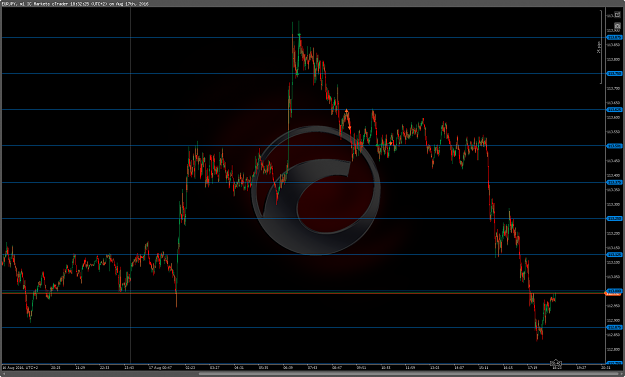
Task: Click the chart window icon above the camera
Action: point(617,15)
